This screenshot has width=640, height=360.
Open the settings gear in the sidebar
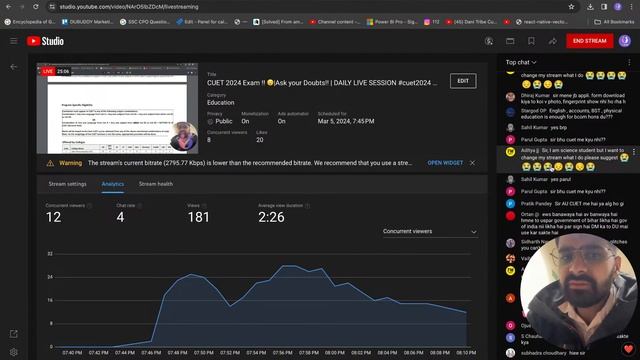tap(13, 352)
